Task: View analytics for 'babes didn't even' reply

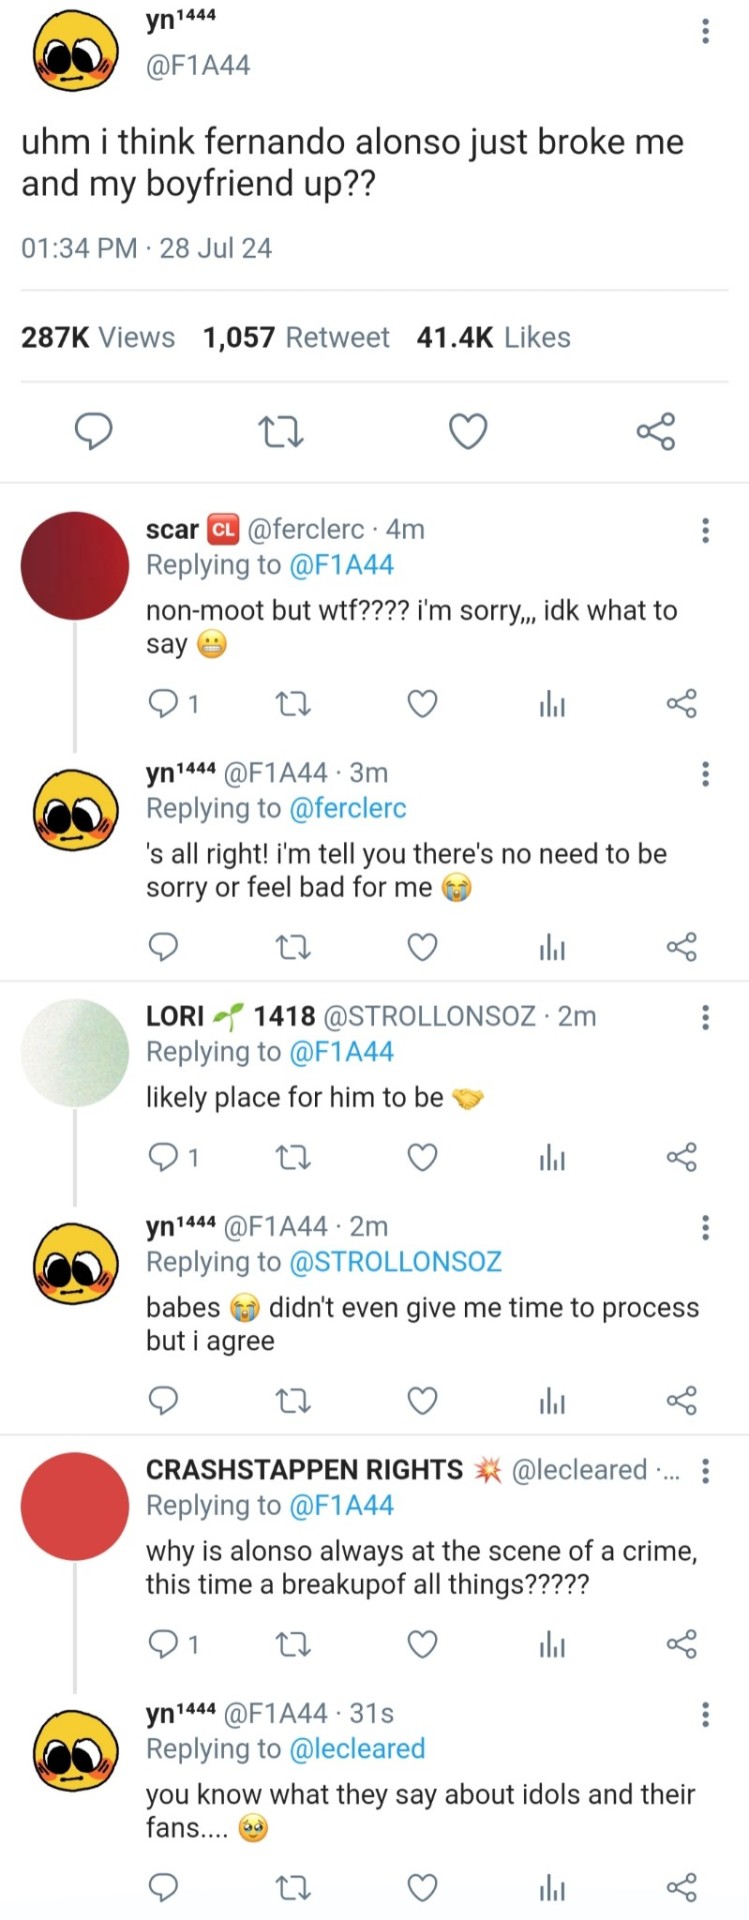Action: [x=552, y=1401]
